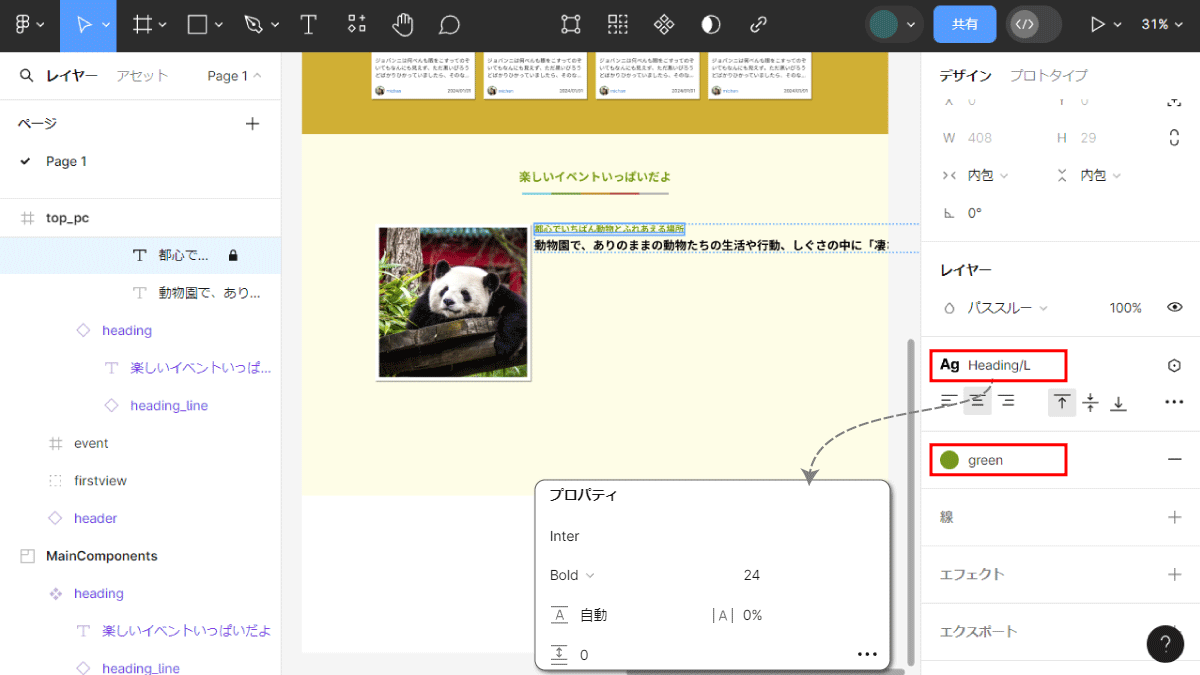Click the Heading/L text style
The image size is (1200, 675).
click(999, 365)
